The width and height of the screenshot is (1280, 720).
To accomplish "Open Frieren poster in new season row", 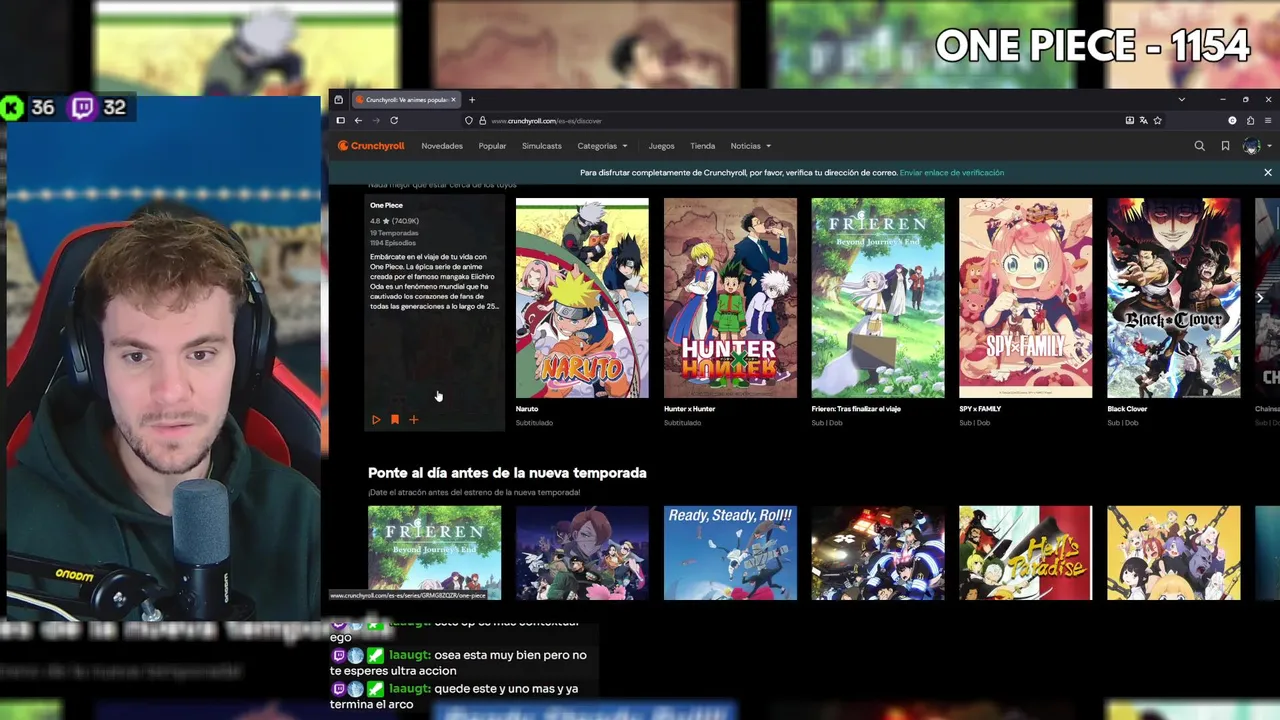I will click(434, 553).
